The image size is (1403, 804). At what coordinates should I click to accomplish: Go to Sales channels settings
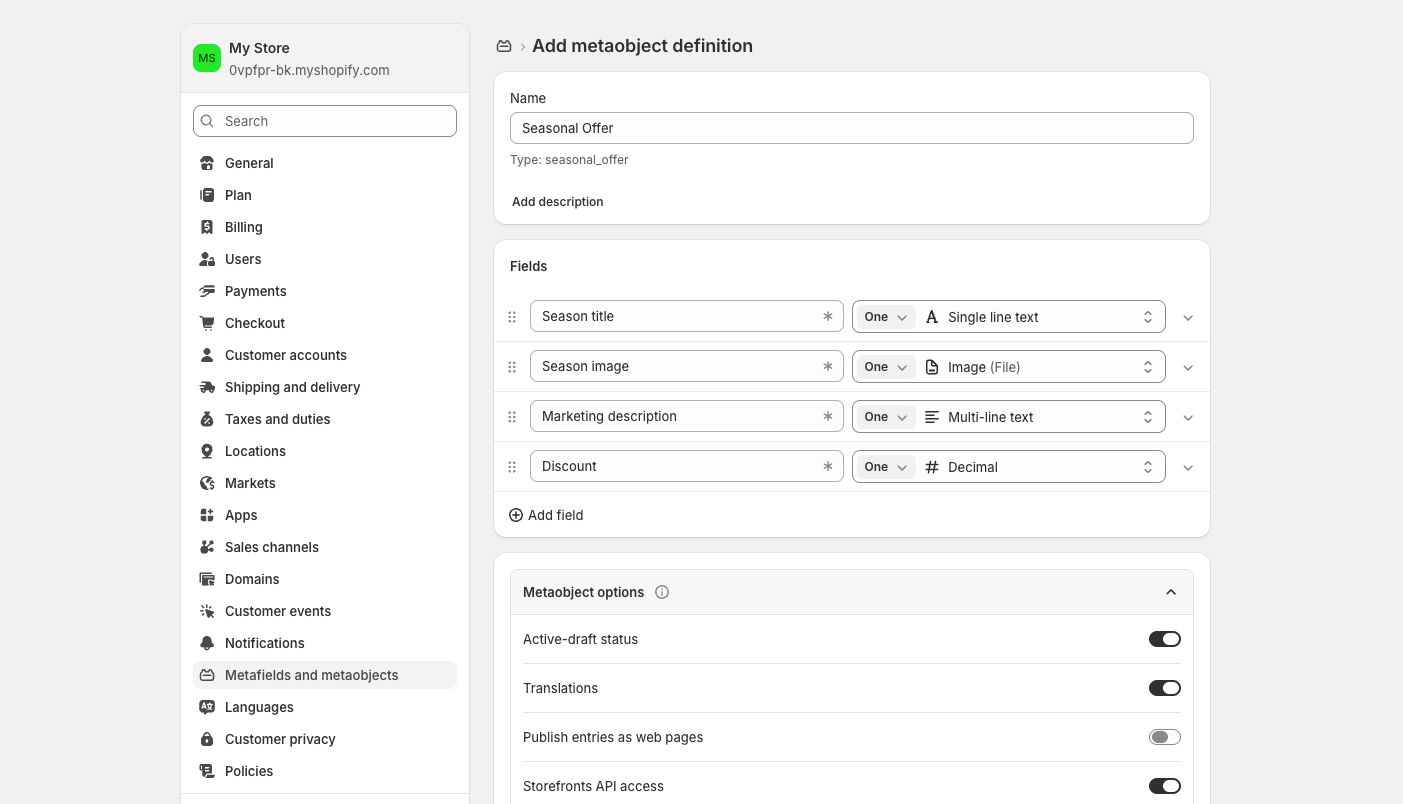[325, 547]
